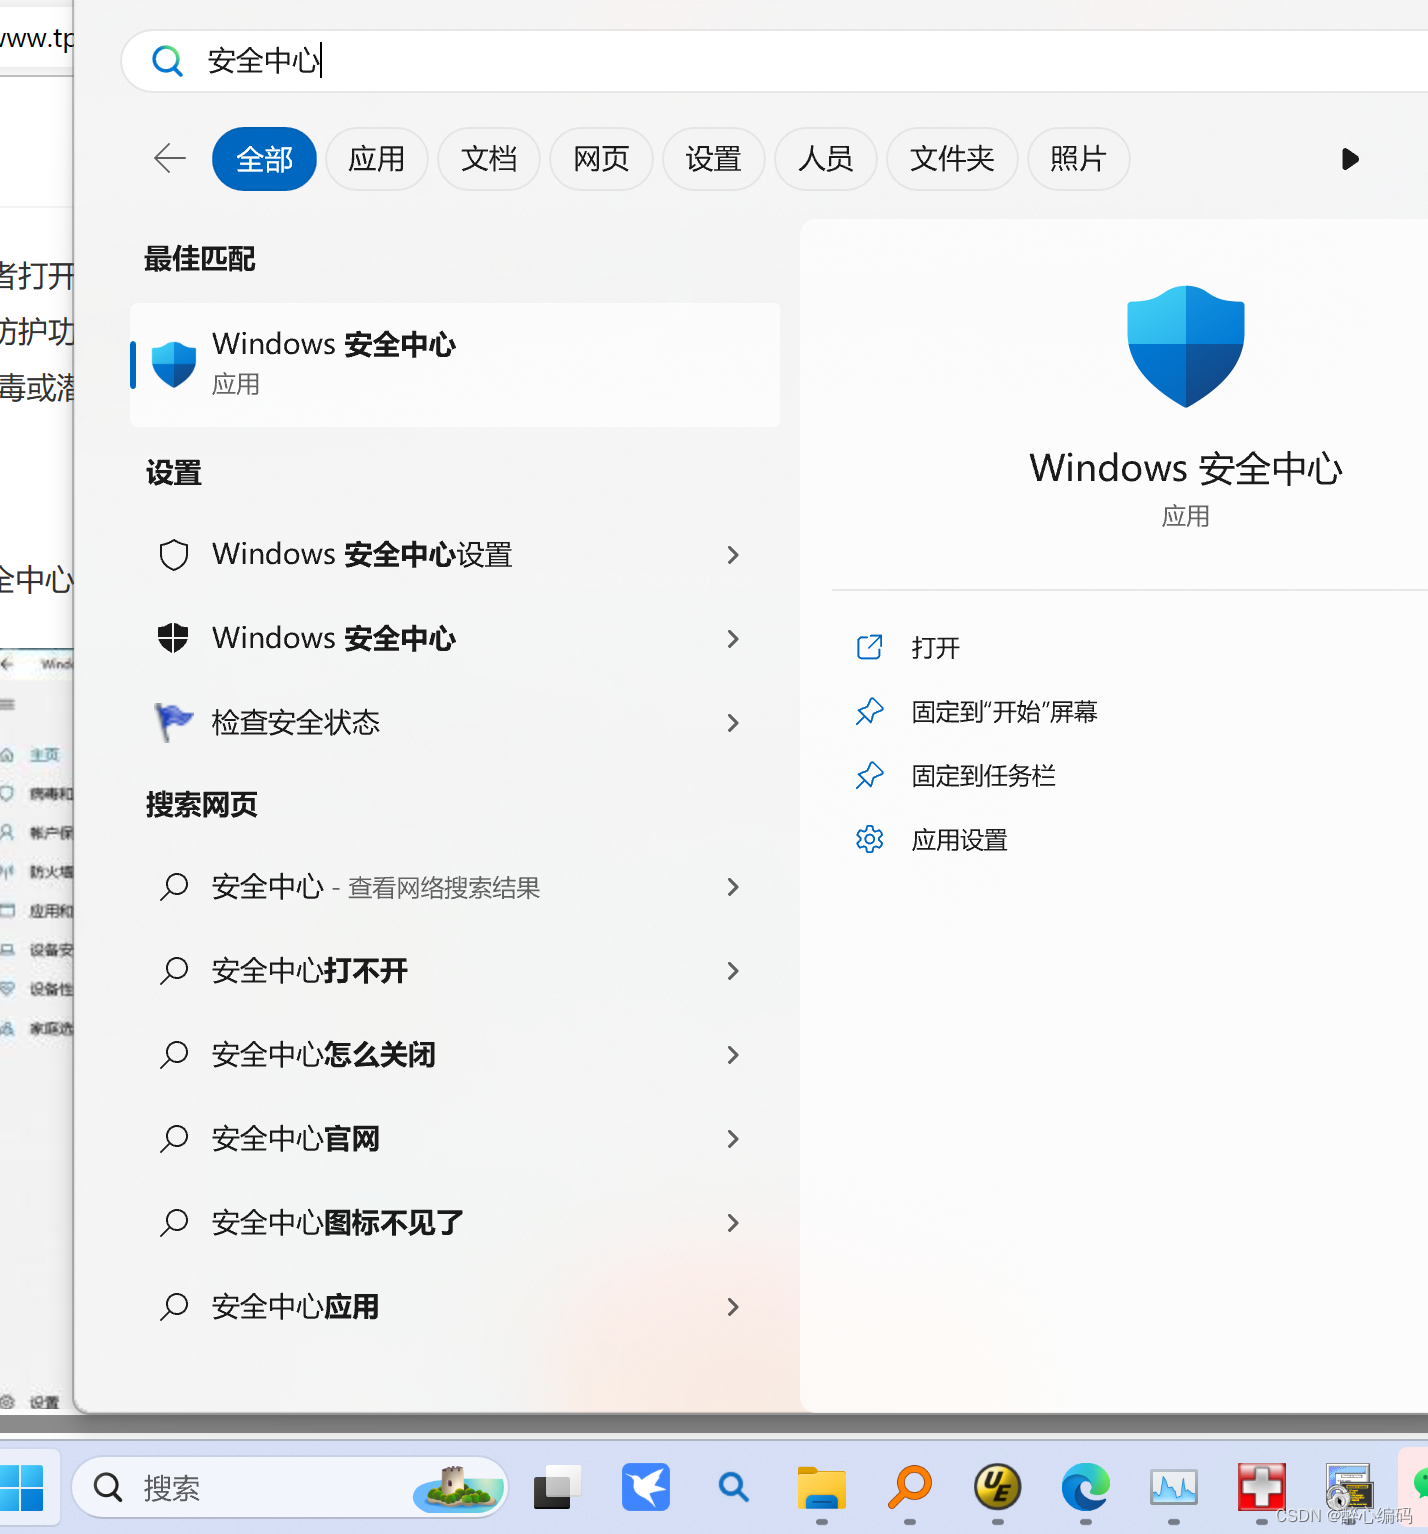
Task: Click search icon beside 安全中心打不开
Action: coord(174,970)
